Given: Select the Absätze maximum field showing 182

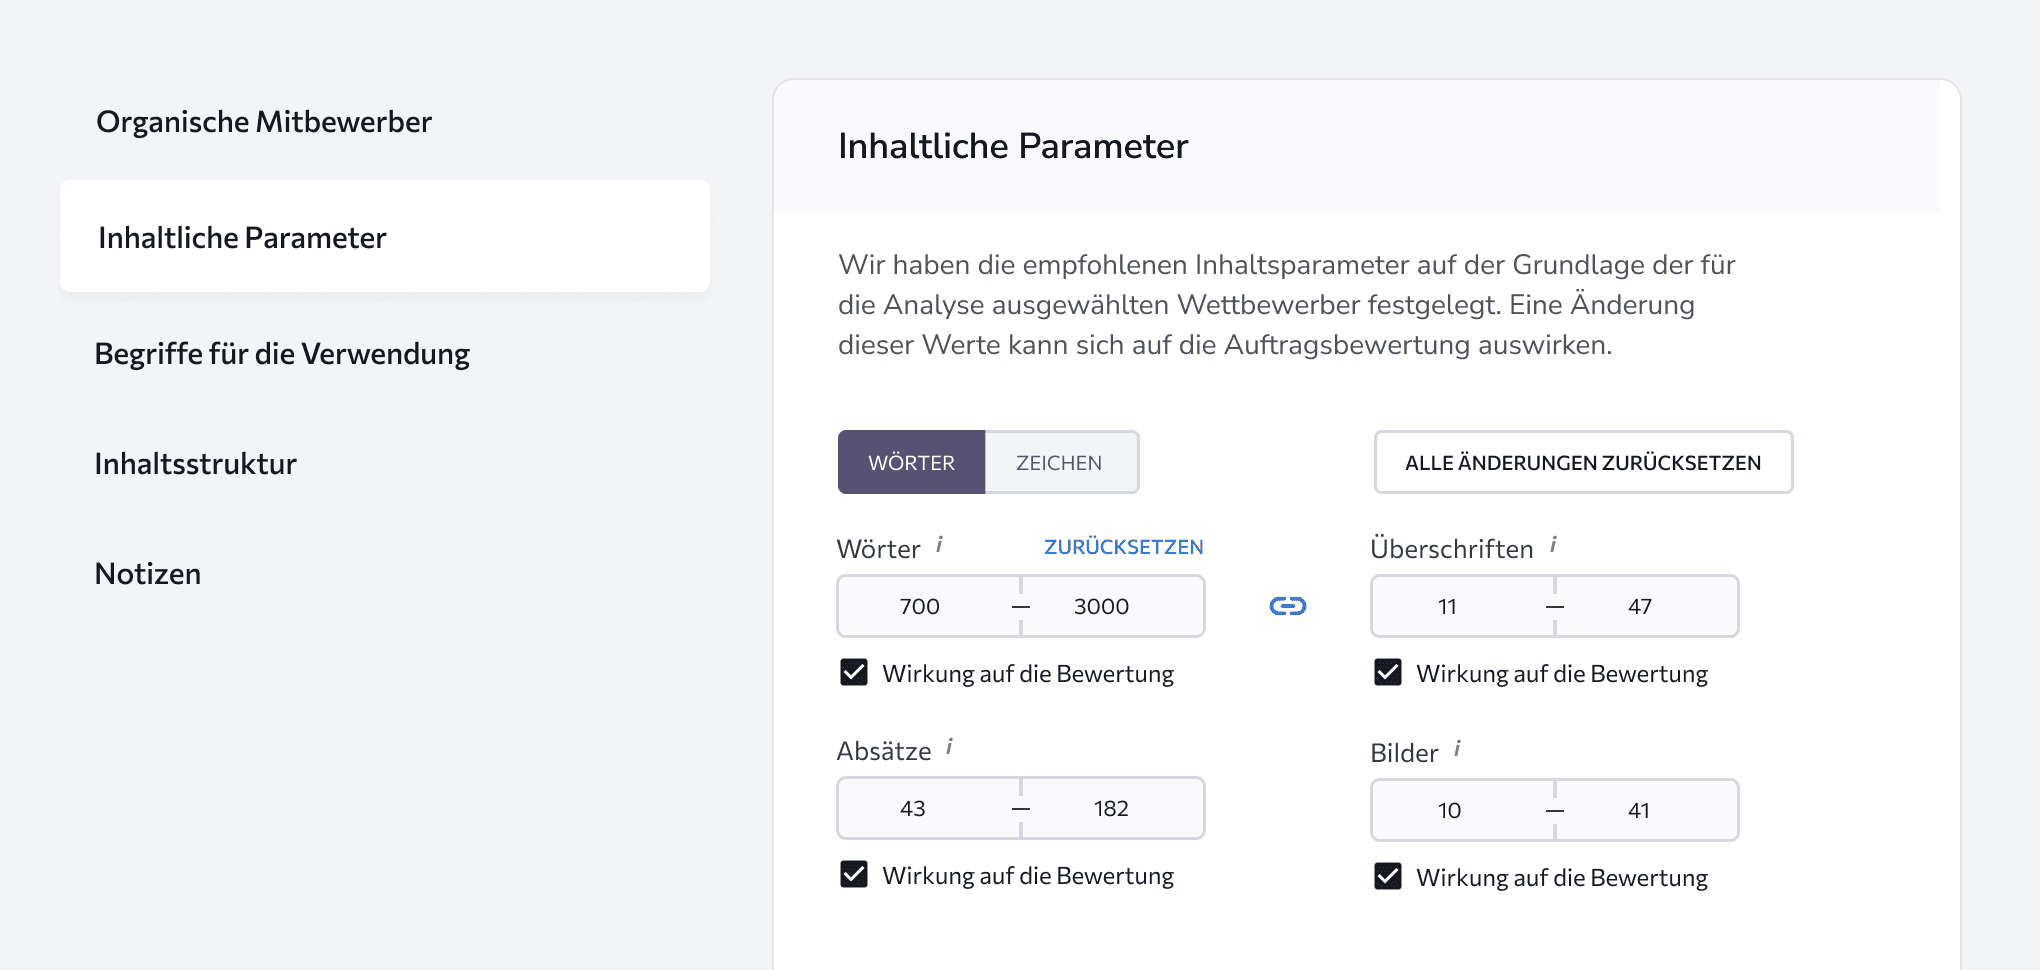Looking at the screenshot, I should click(x=1110, y=807).
